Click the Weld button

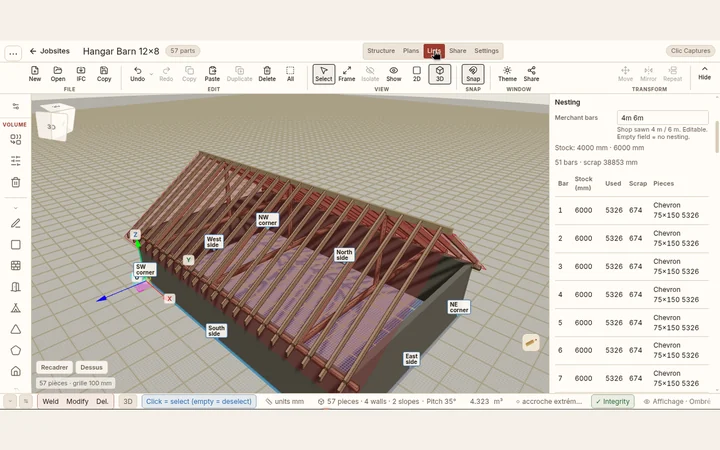pyautogui.click(x=51, y=401)
